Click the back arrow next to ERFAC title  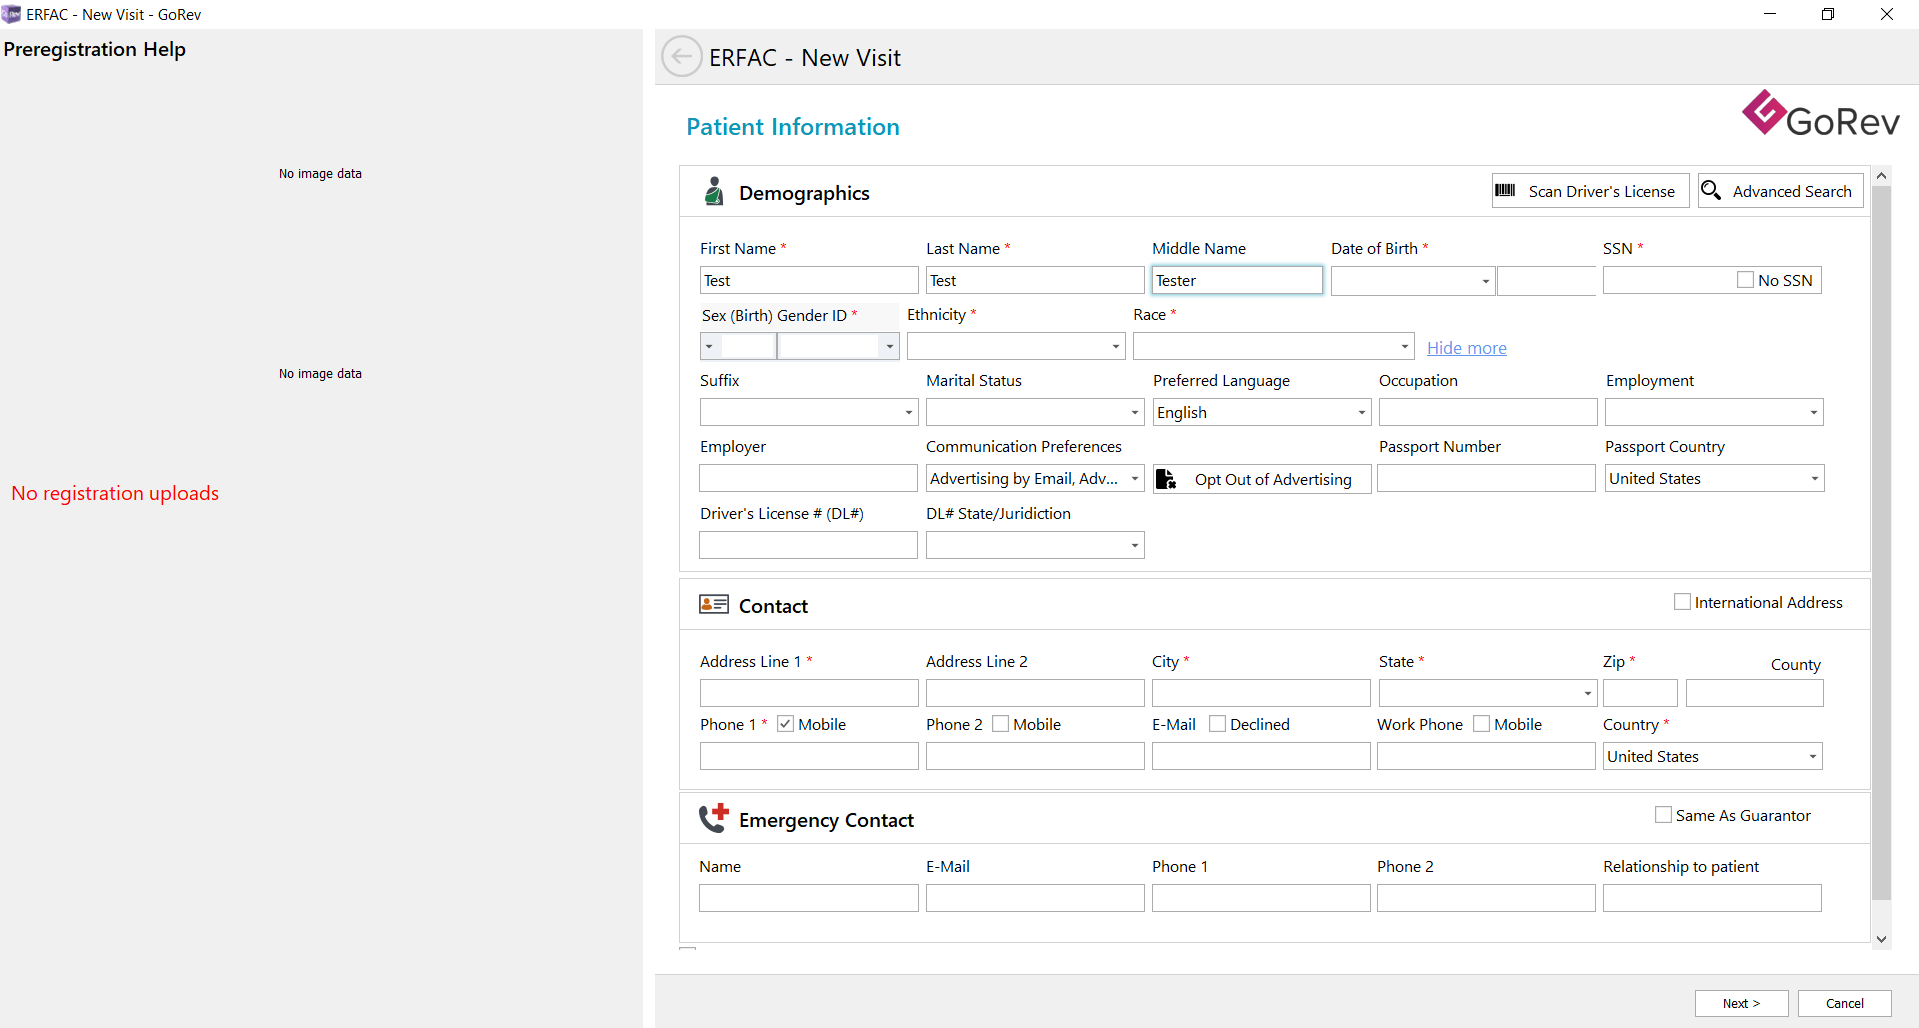(681, 57)
